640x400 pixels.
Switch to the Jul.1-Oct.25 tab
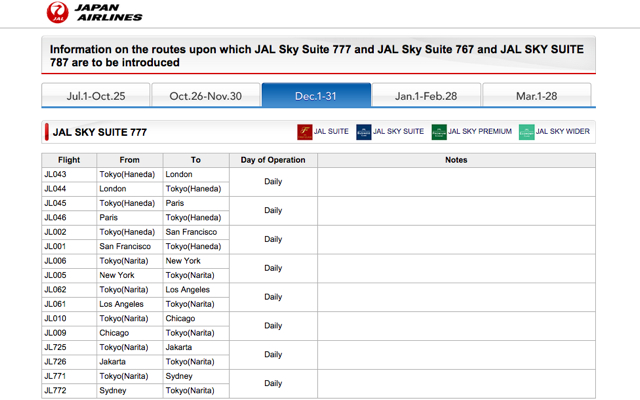click(96, 96)
